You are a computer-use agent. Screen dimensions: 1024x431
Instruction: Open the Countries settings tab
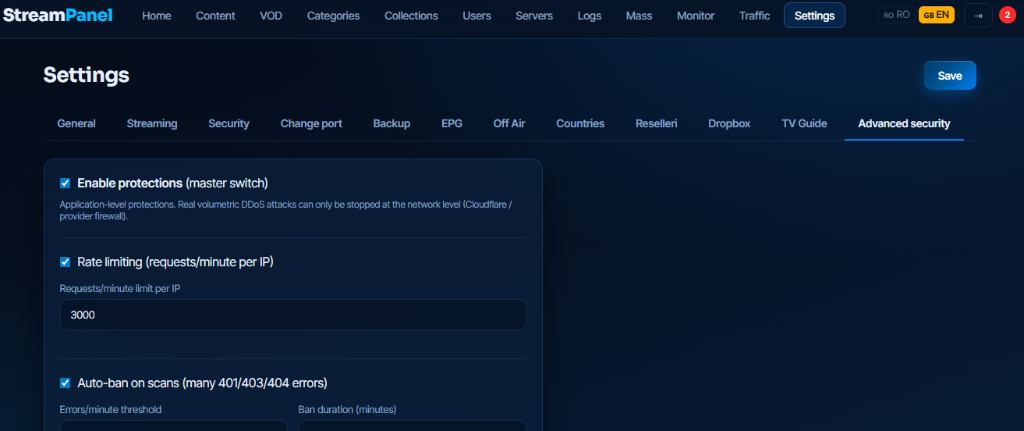click(x=580, y=123)
